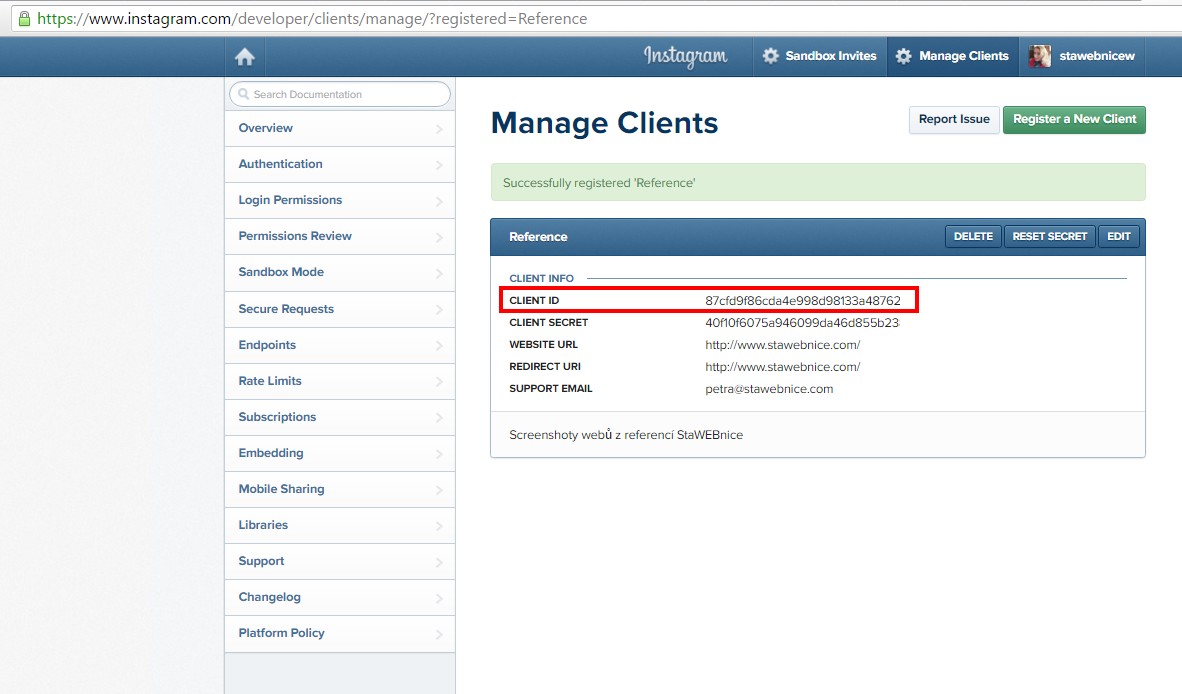Image resolution: width=1182 pixels, height=694 pixels.
Task: Edit the Reference client
Action: (1119, 237)
